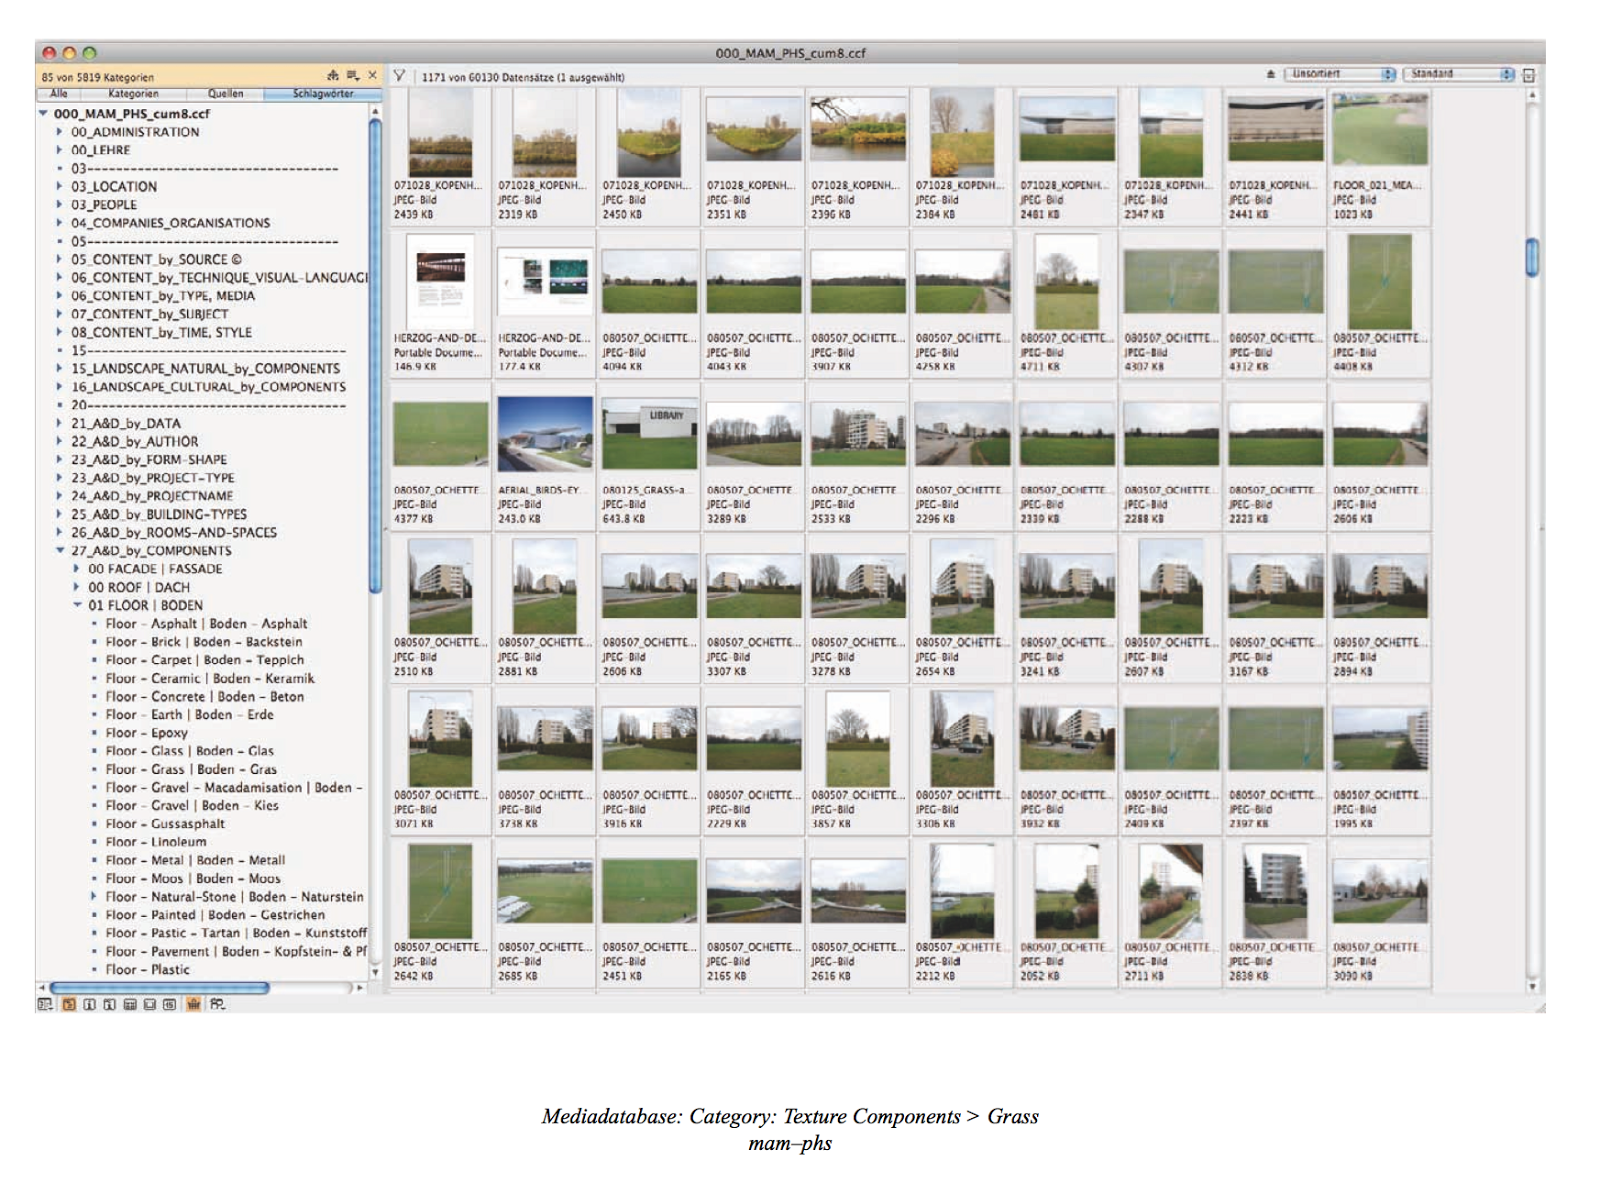Select the Floor - Linoleum keyword
The height and width of the screenshot is (1183, 1600).
pyautogui.click(x=156, y=842)
